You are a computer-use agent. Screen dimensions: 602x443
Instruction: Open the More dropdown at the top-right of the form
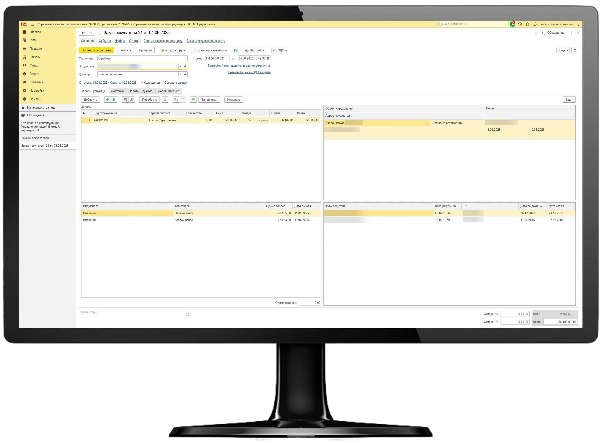(x=565, y=50)
